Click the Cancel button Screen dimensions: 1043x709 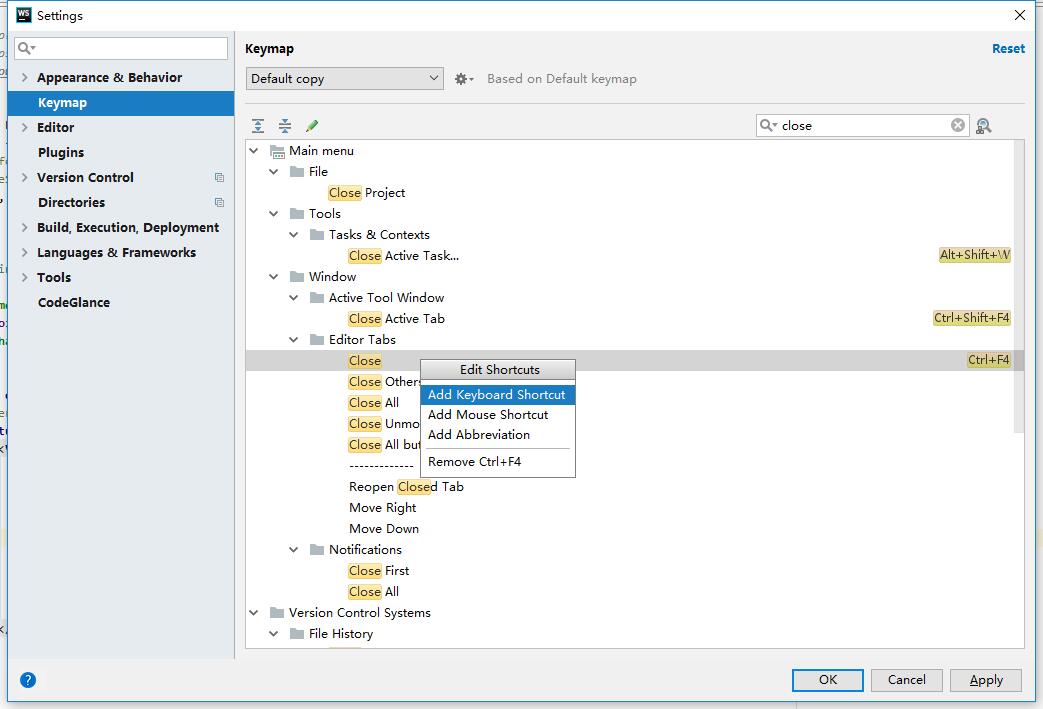coord(907,680)
